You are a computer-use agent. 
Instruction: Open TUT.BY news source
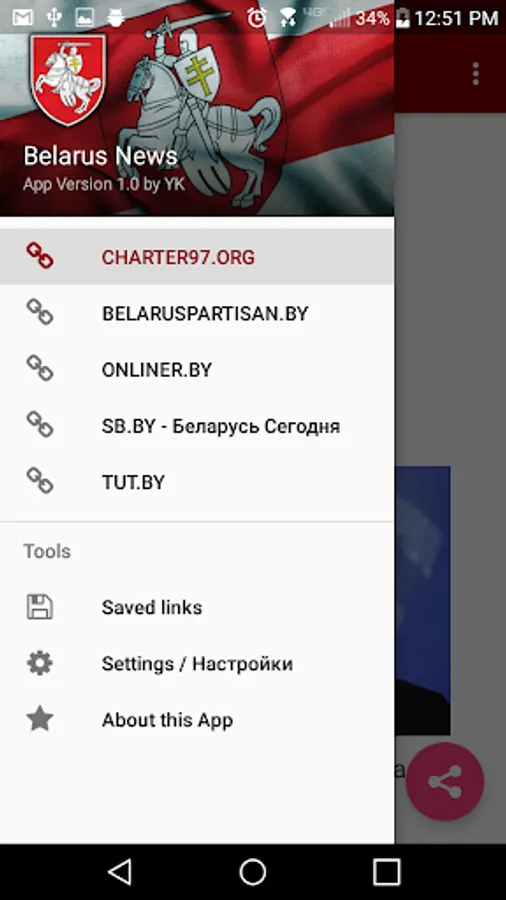[197, 482]
